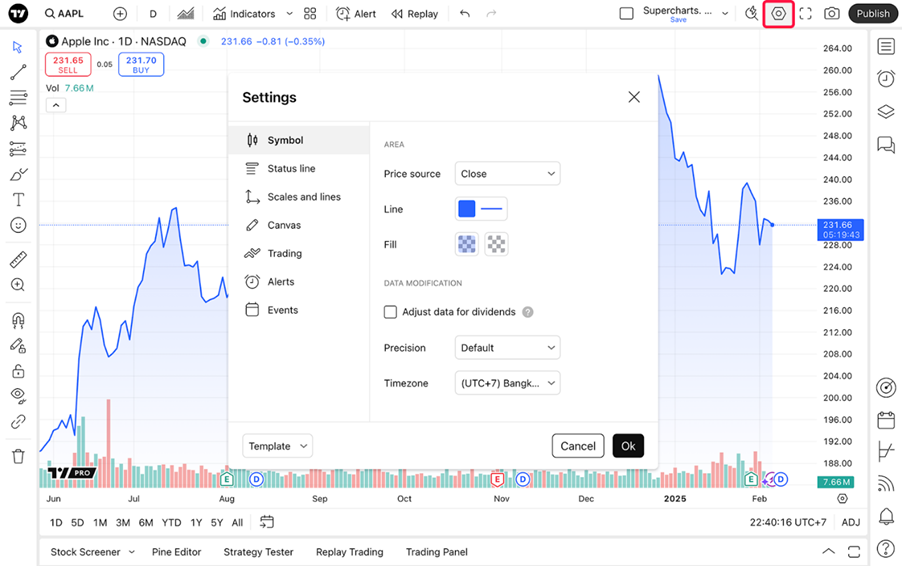Open the Alerts settings tab
This screenshot has width=902, height=566.
coord(299,281)
